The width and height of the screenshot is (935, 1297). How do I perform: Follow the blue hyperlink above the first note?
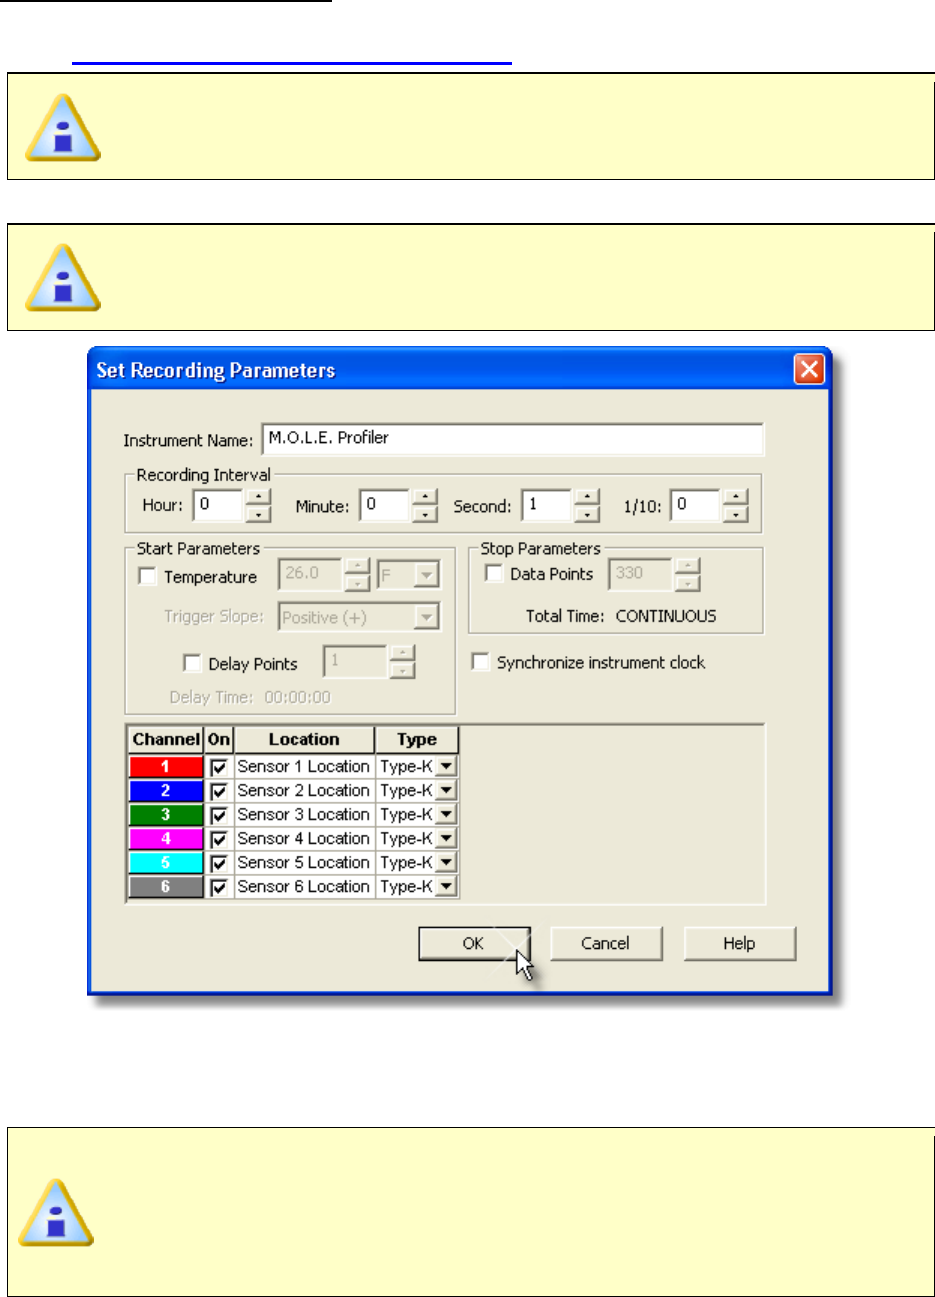pos(292,61)
